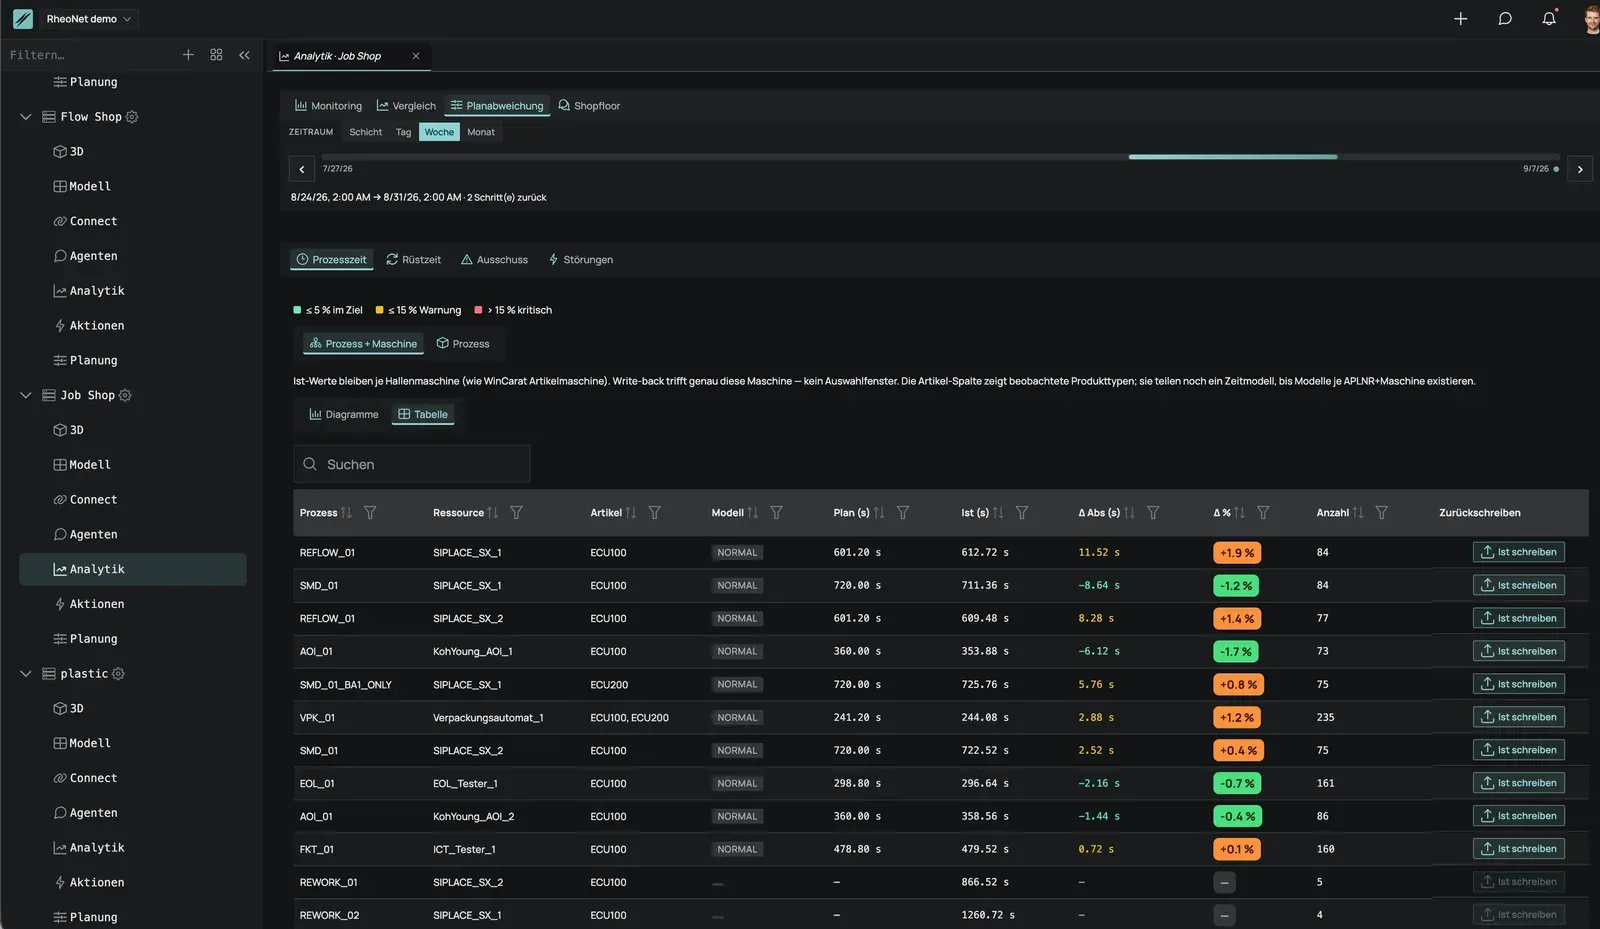Open the chat bubble icon in header
Viewport: 1600px width, 929px height.
tap(1505, 19)
